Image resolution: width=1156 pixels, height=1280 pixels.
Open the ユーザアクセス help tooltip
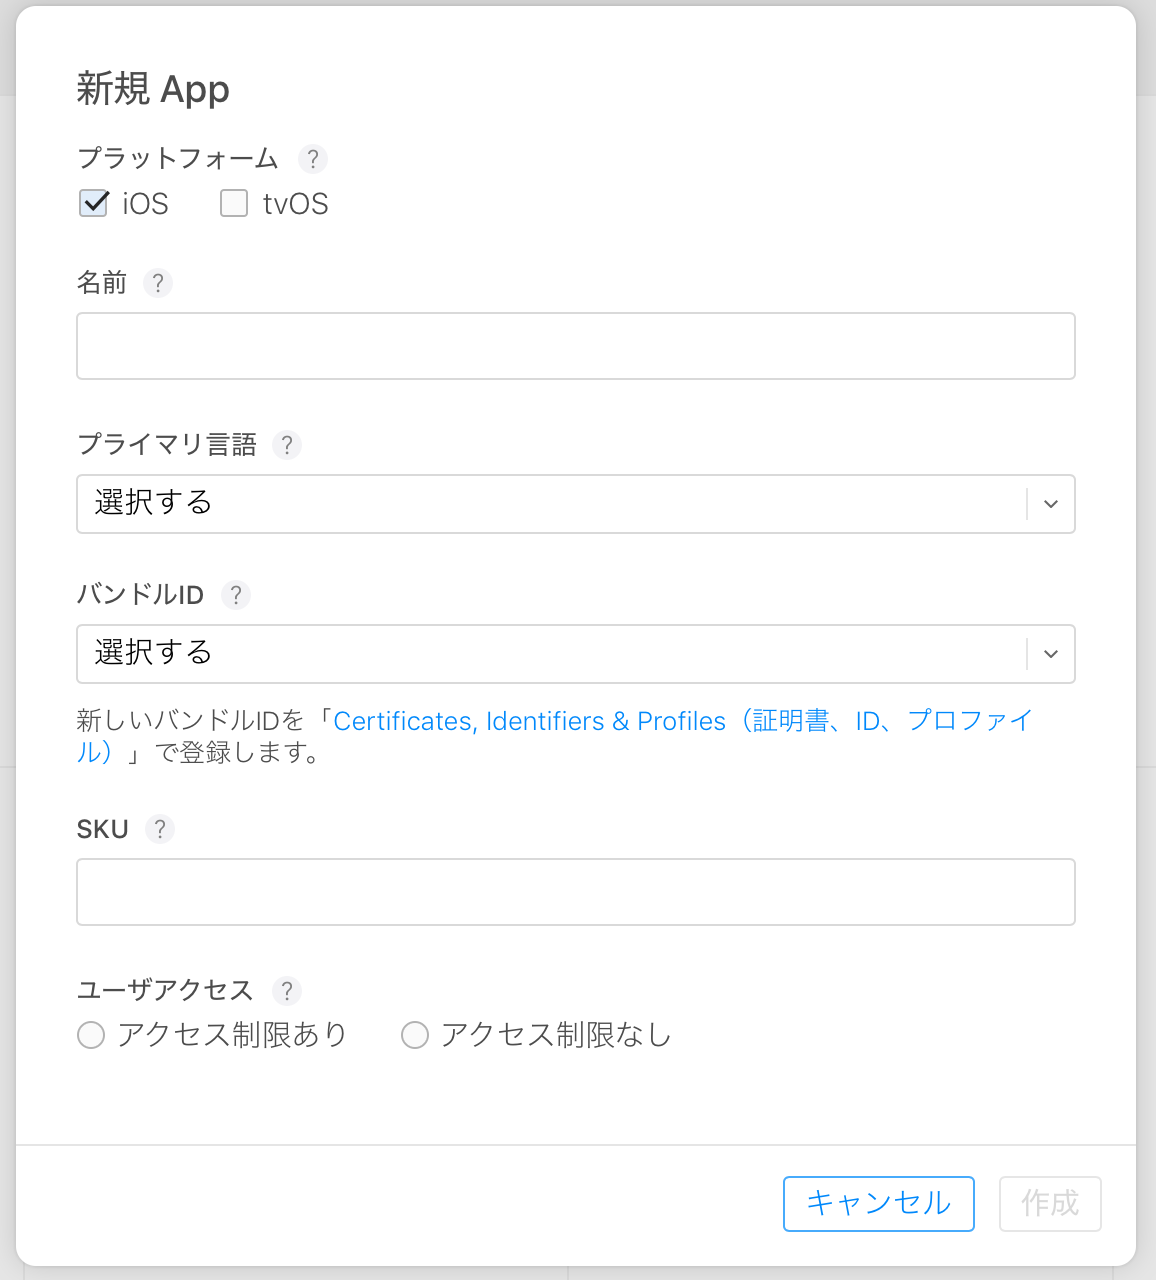(287, 991)
